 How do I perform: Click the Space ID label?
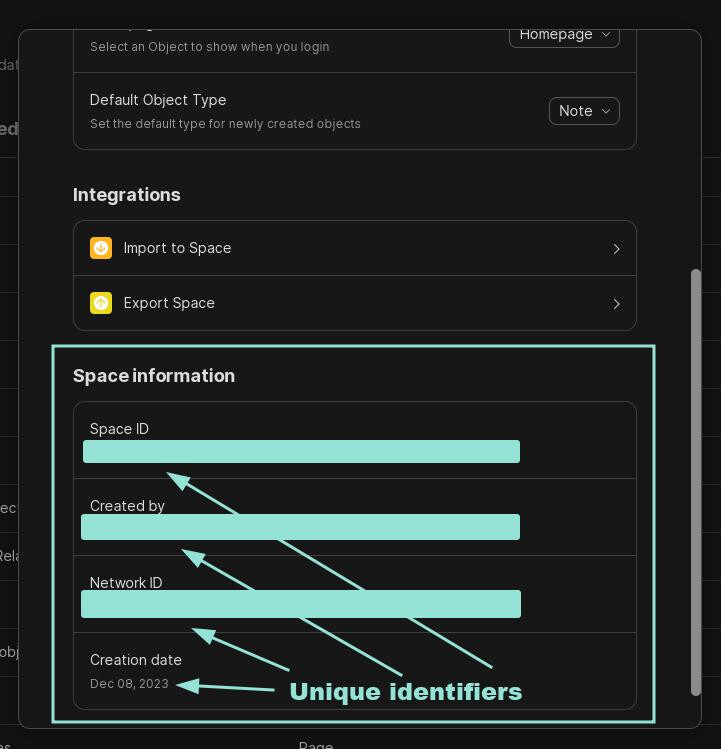coord(119,429)
